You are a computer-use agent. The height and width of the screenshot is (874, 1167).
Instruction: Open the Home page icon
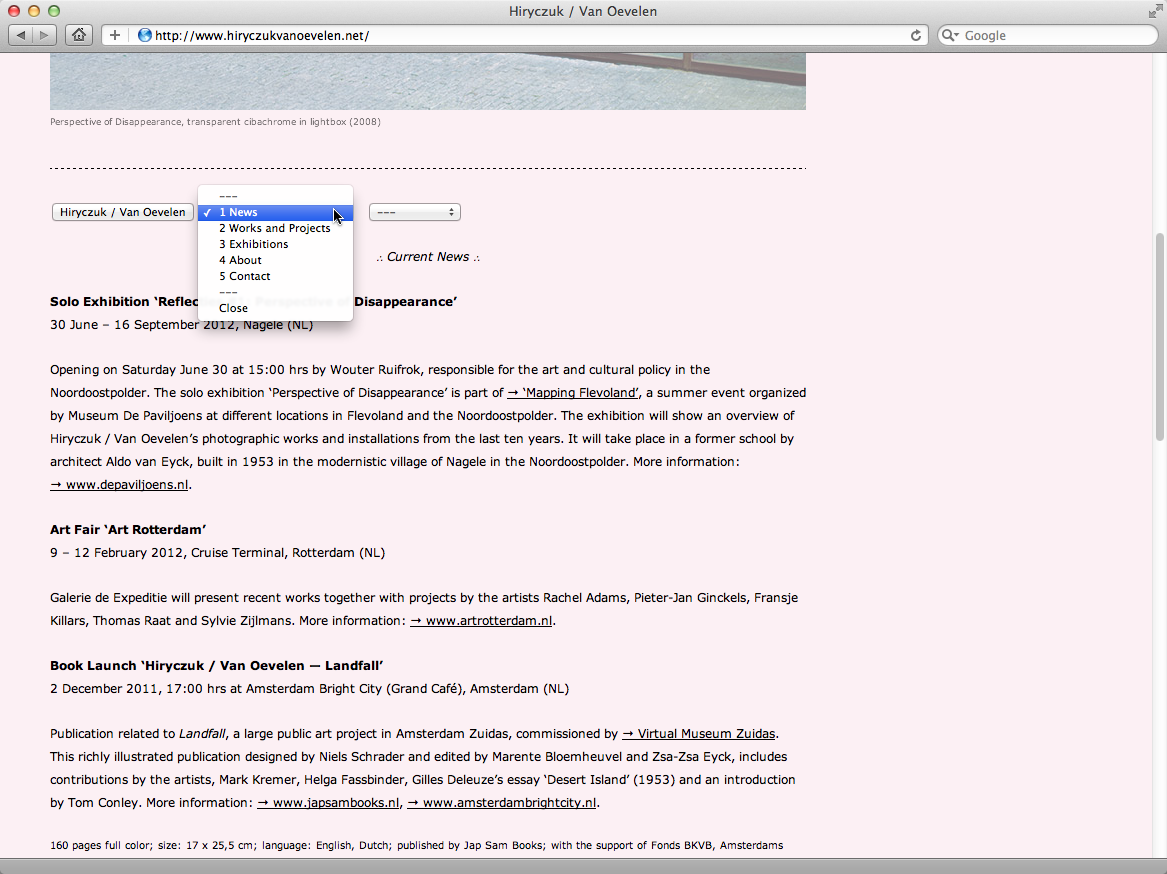tap(78, 35)
